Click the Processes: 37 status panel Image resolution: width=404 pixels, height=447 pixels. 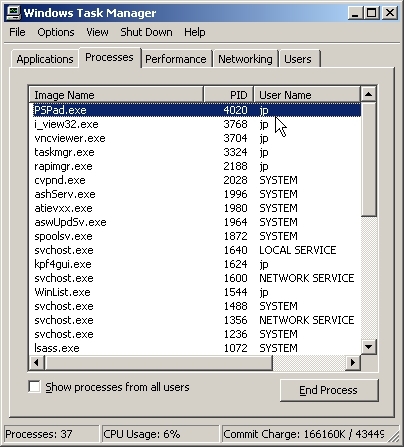pos(52,434)
